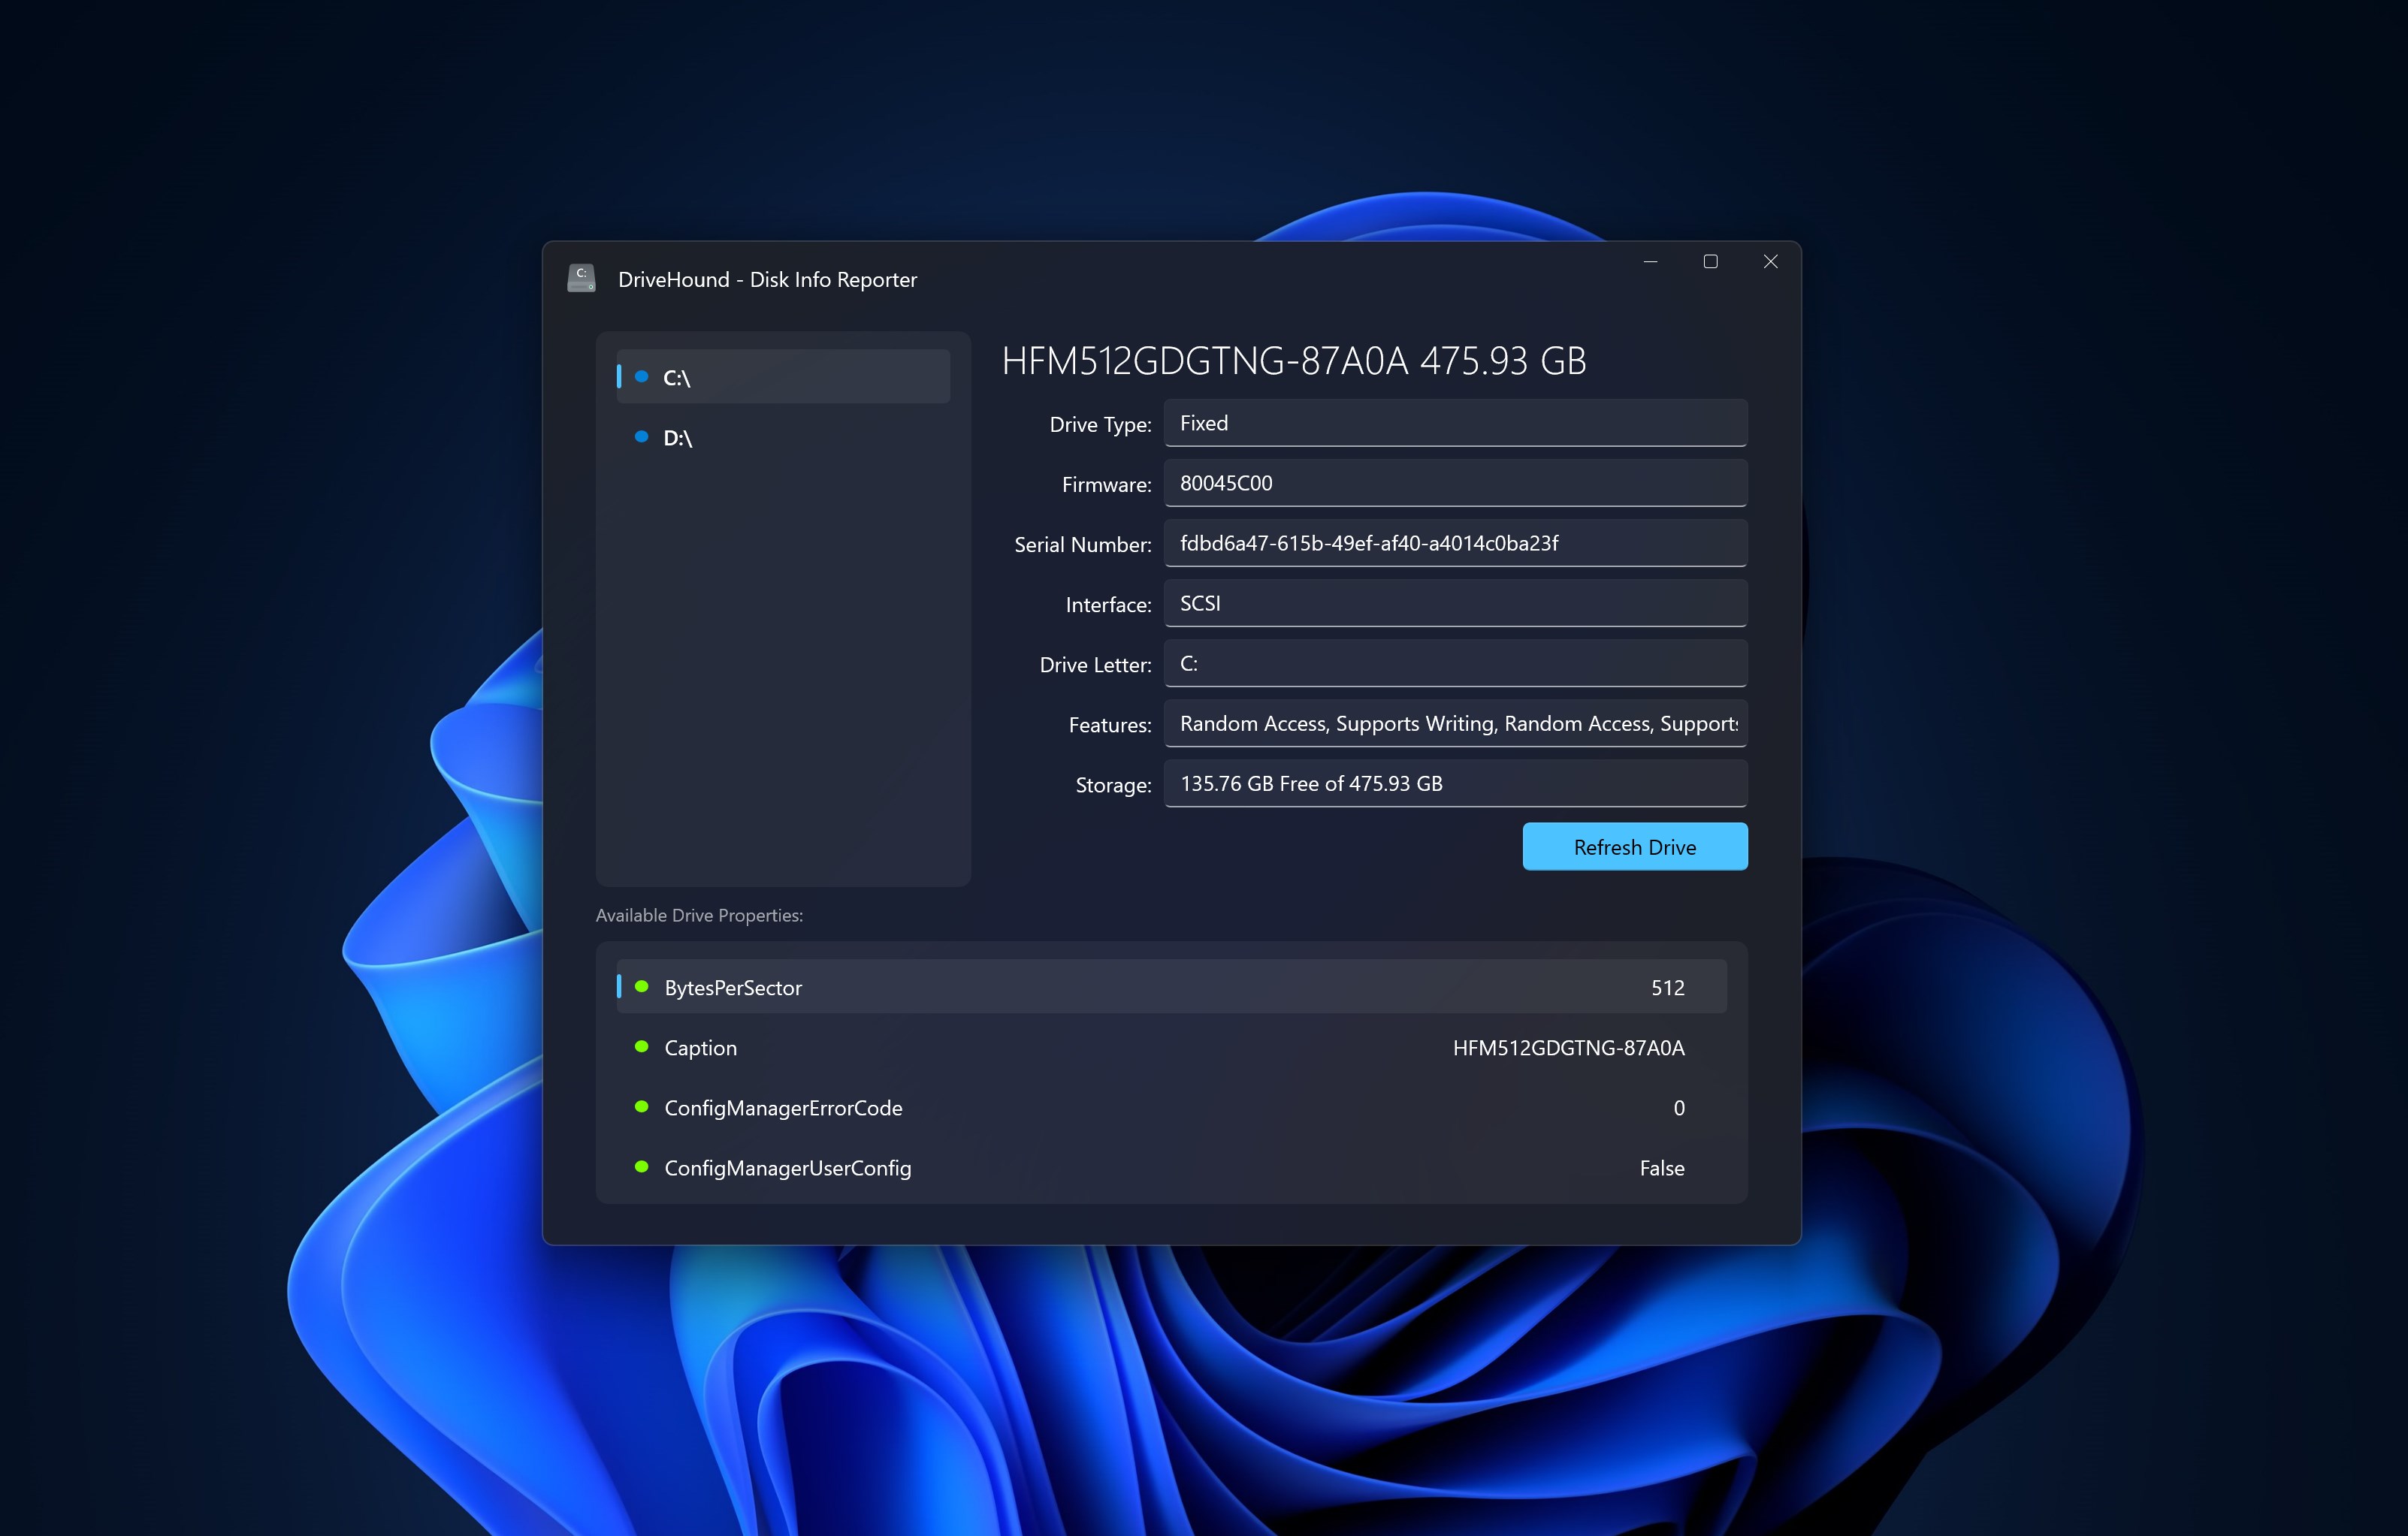Click the blue dot beside D:\
The width and height of the screenshot is (2408, 1536).
pyautogui.click(x=641, y=436)
